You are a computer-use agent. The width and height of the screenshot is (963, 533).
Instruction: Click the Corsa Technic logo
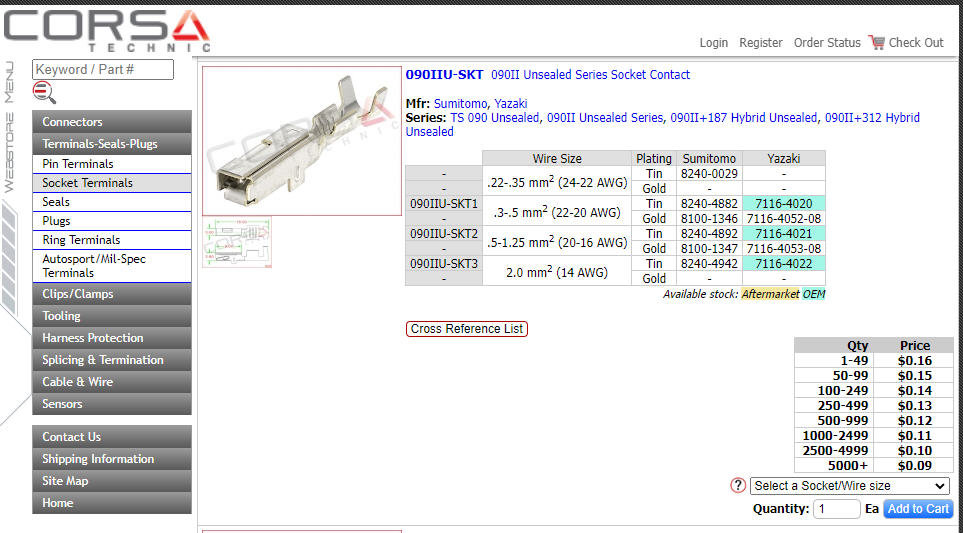106,30
